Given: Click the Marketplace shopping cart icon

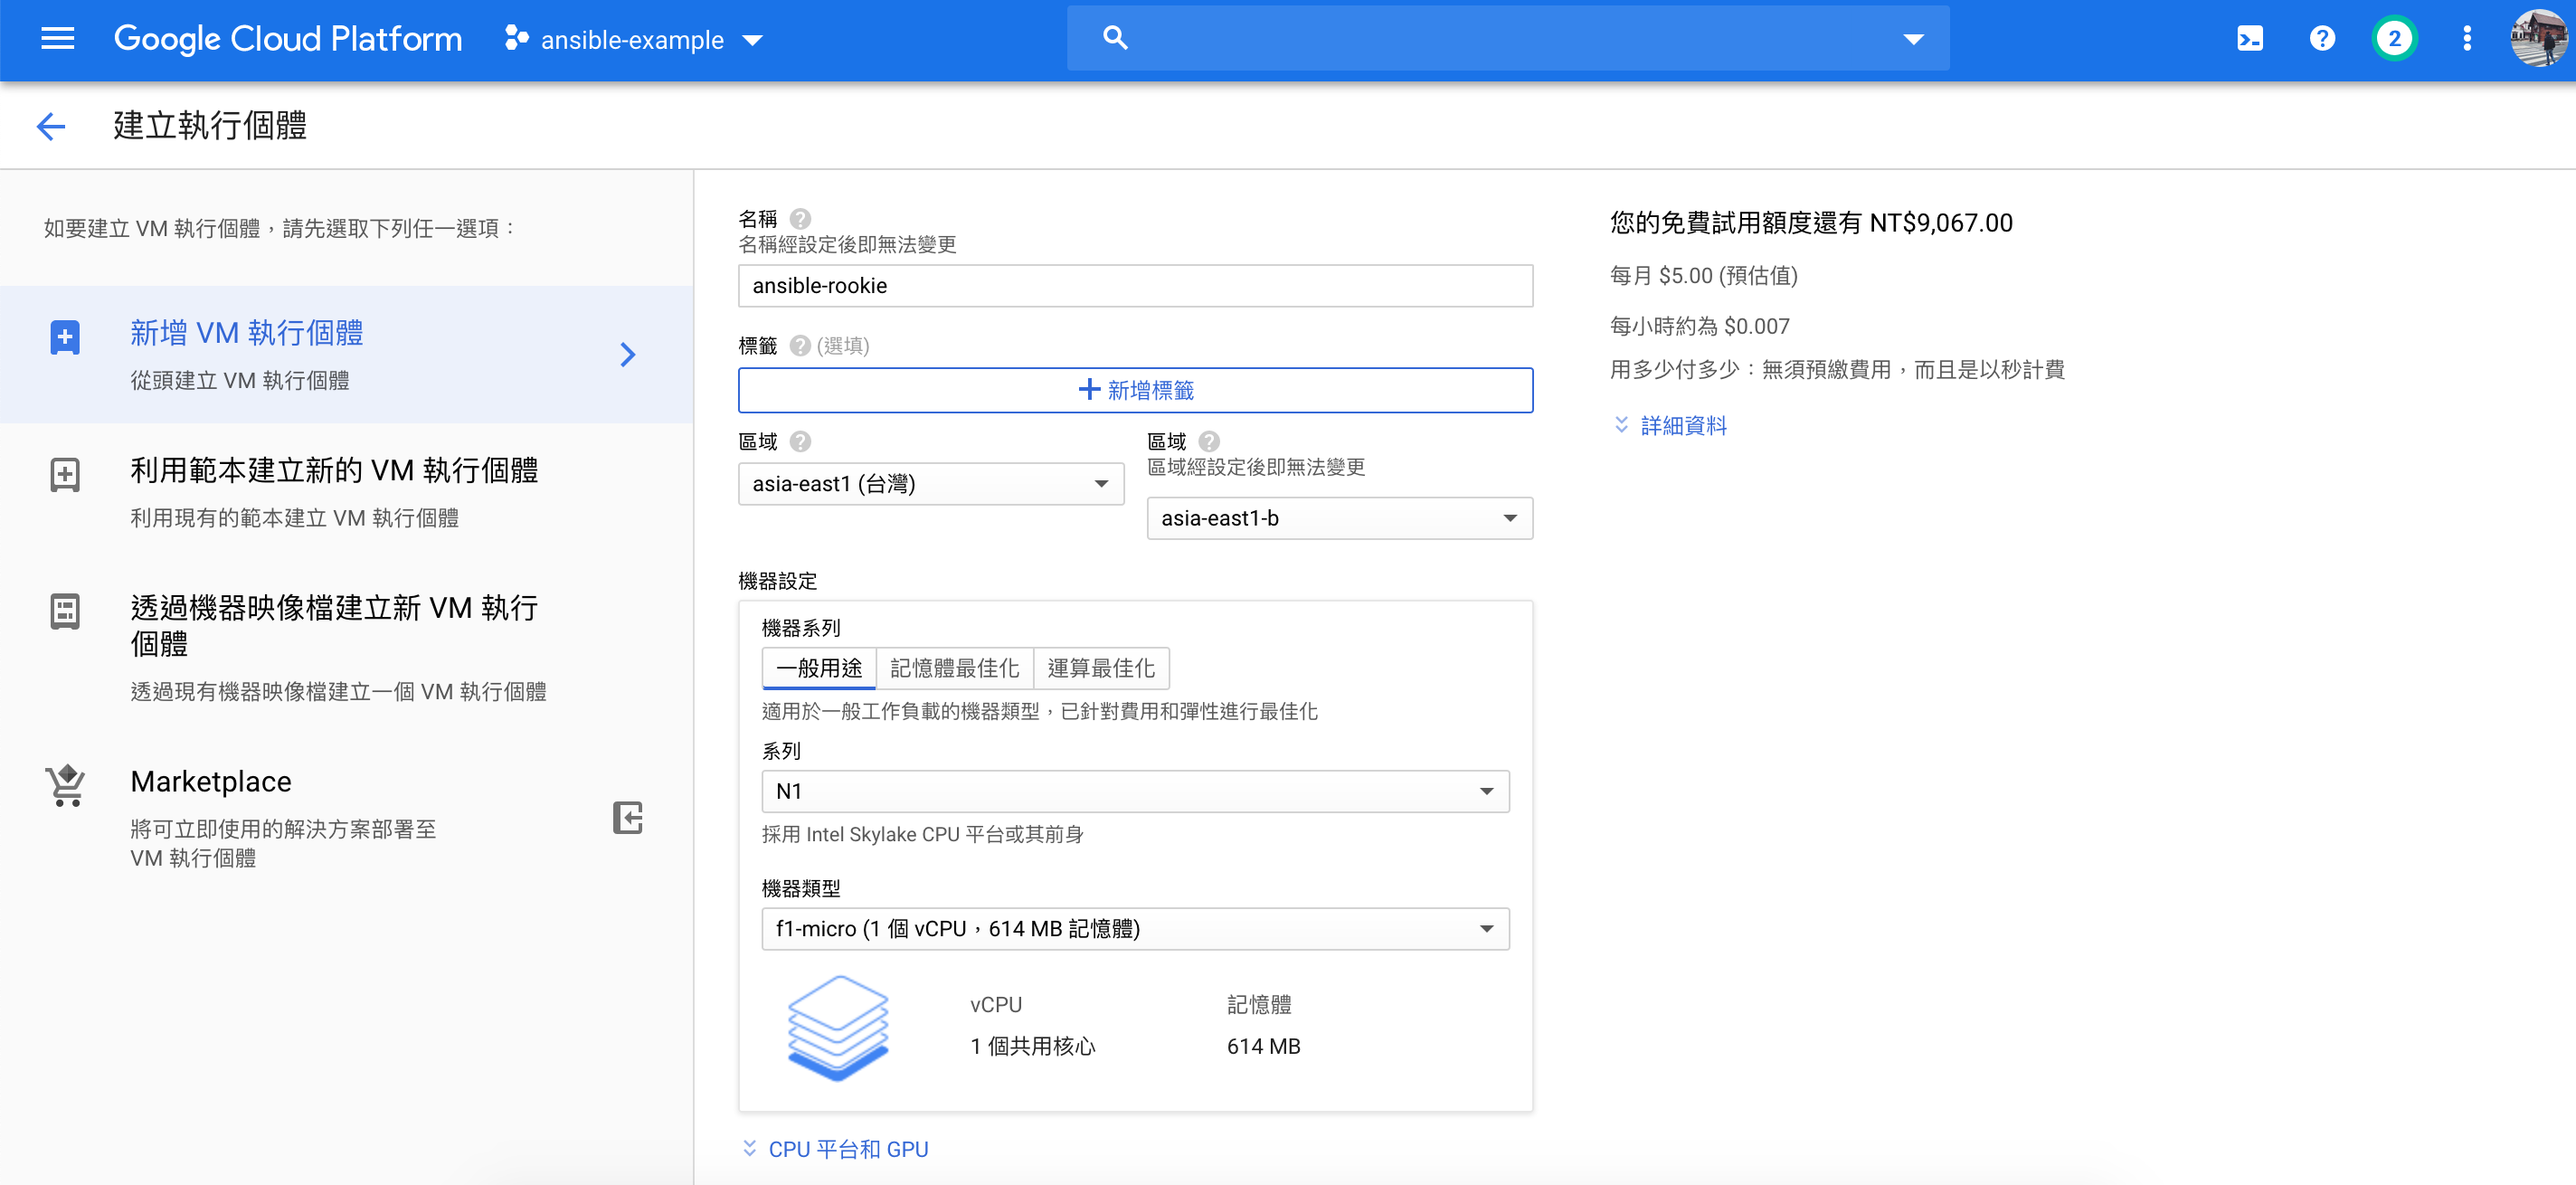Looking at the screenshot, I should [65, 786].
